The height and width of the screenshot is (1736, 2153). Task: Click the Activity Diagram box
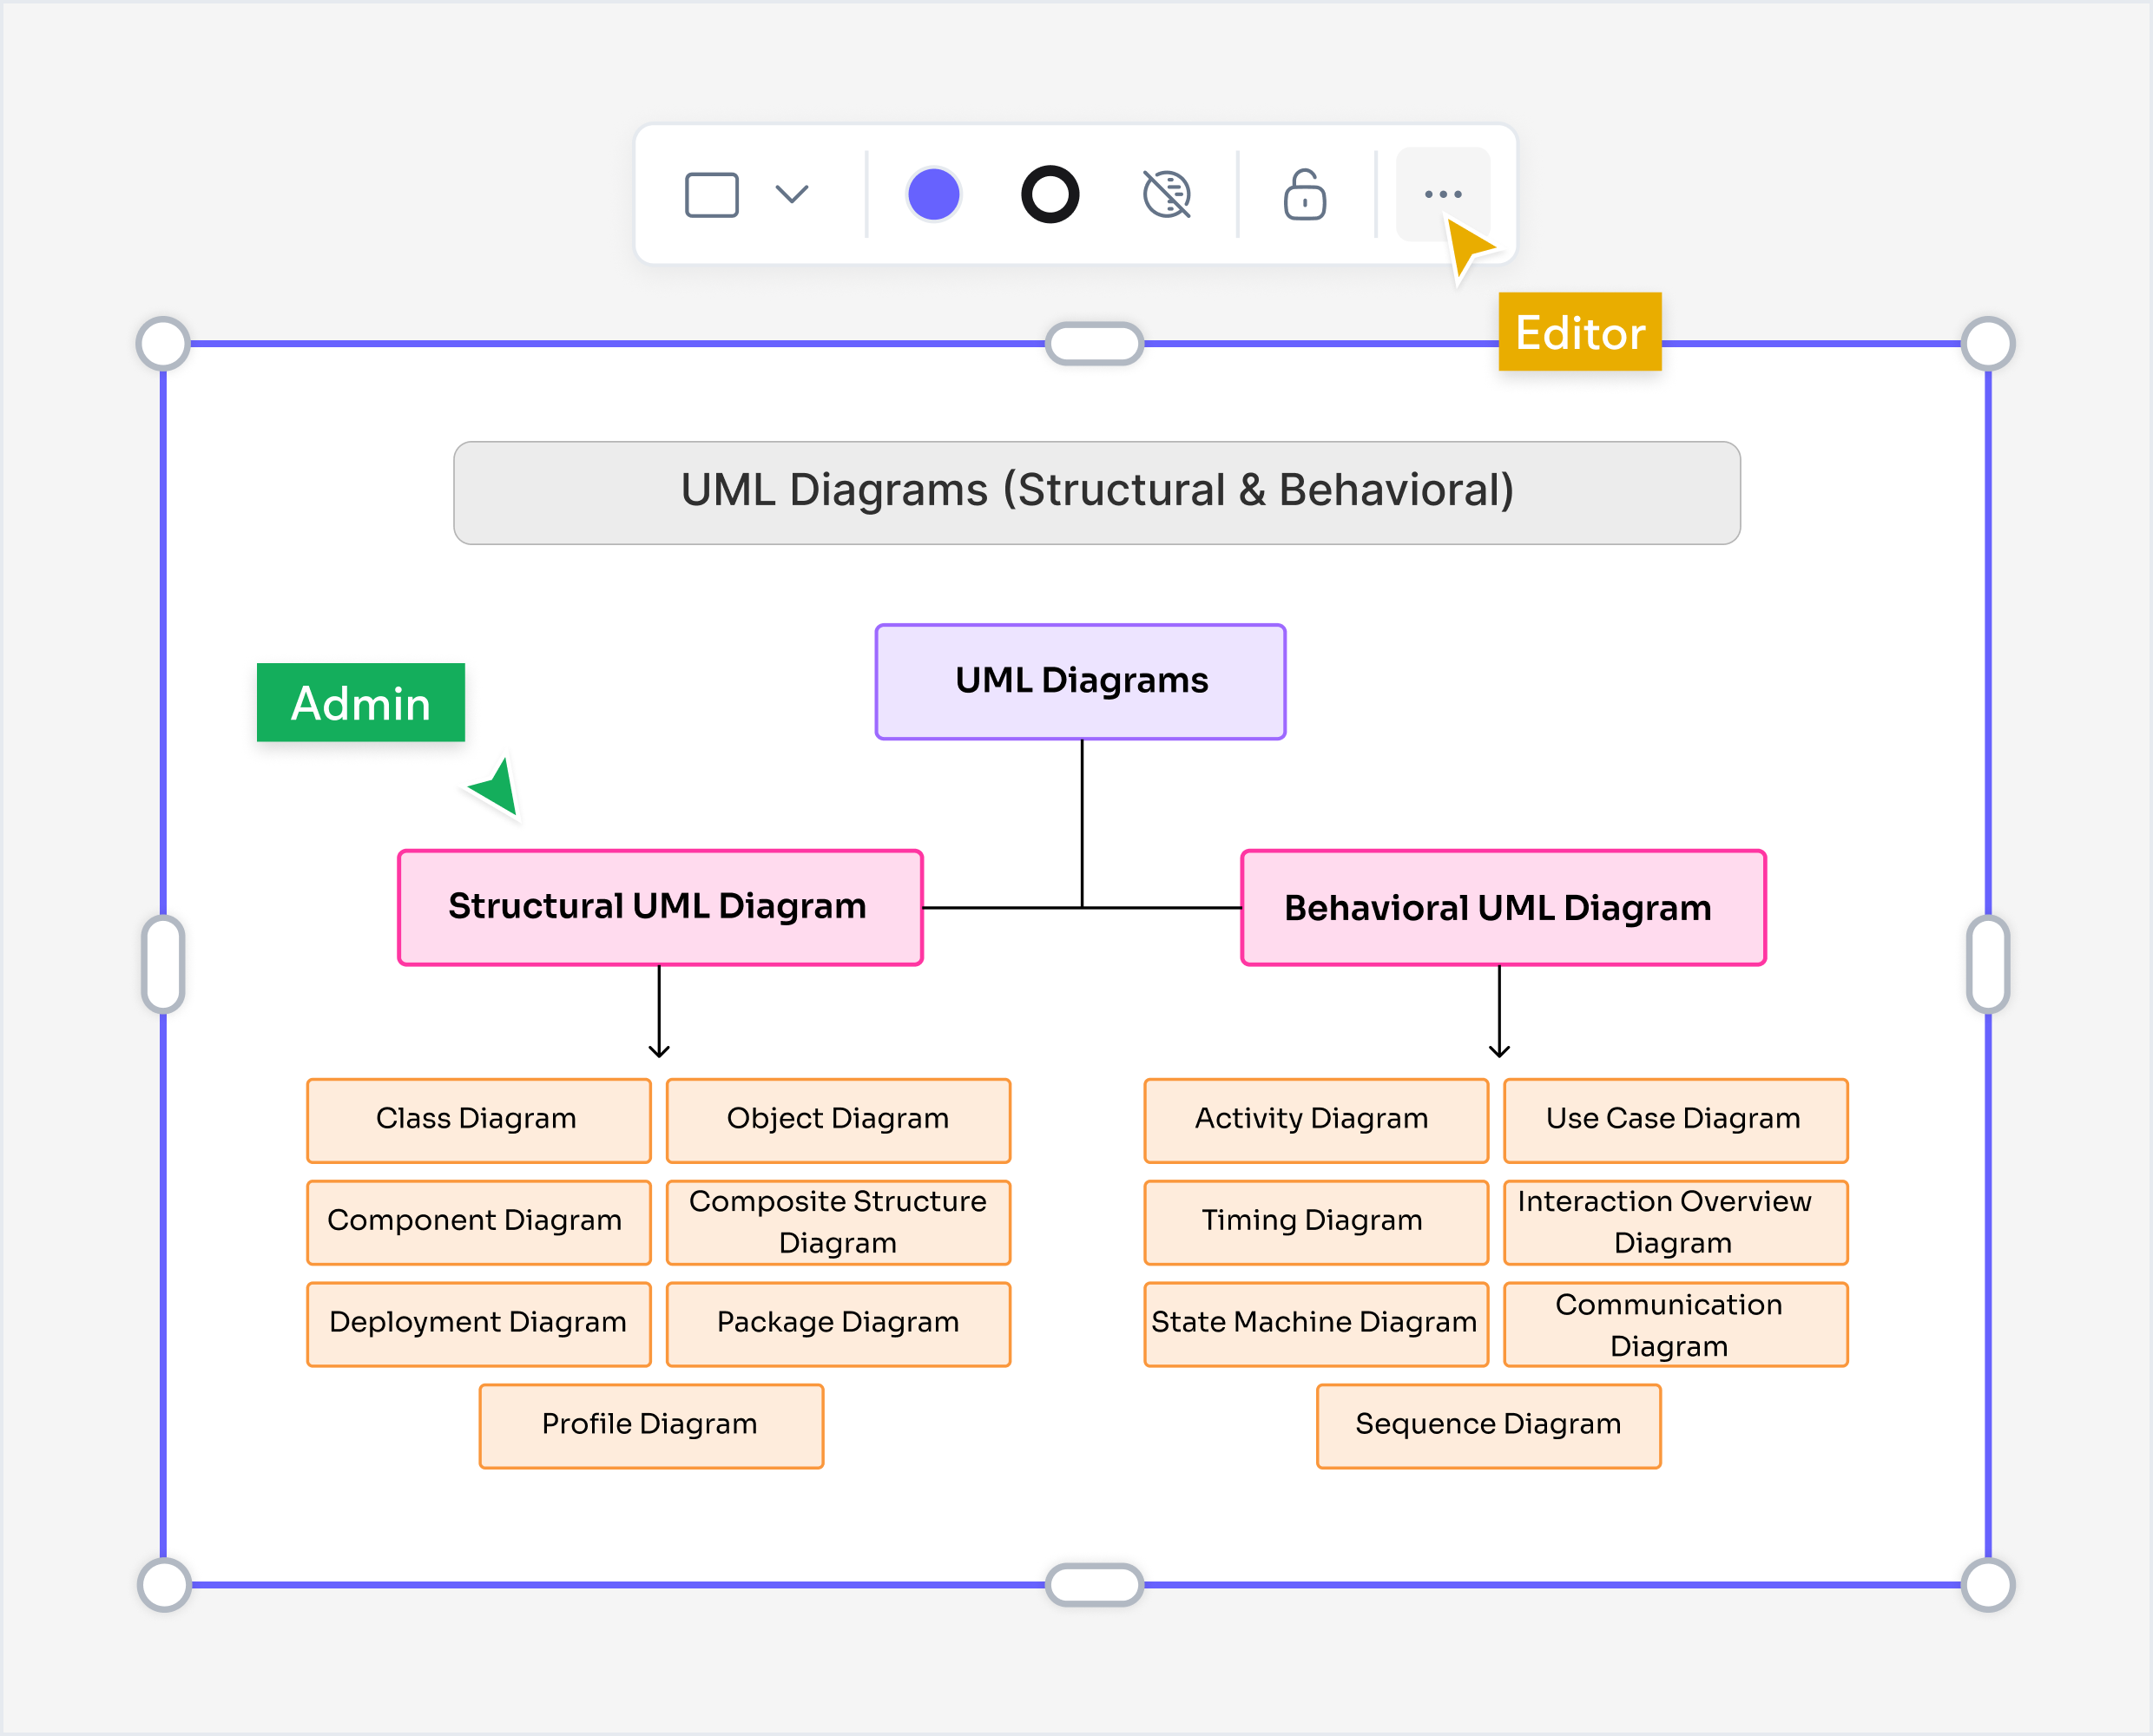click(1317, 1120)
